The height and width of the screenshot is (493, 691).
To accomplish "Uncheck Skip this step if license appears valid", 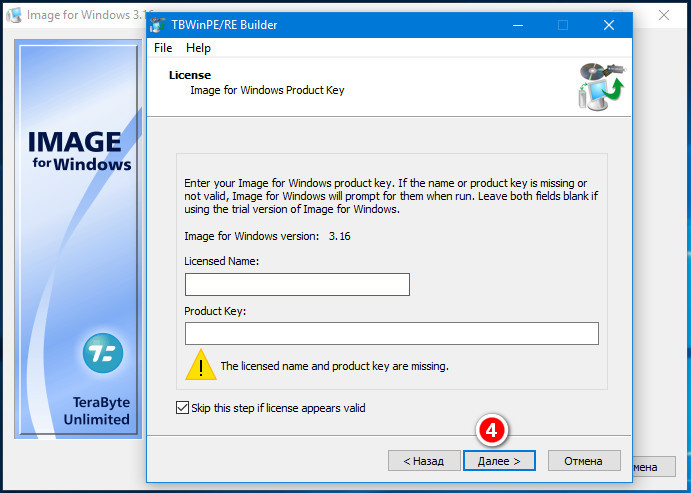I will 182,408.
